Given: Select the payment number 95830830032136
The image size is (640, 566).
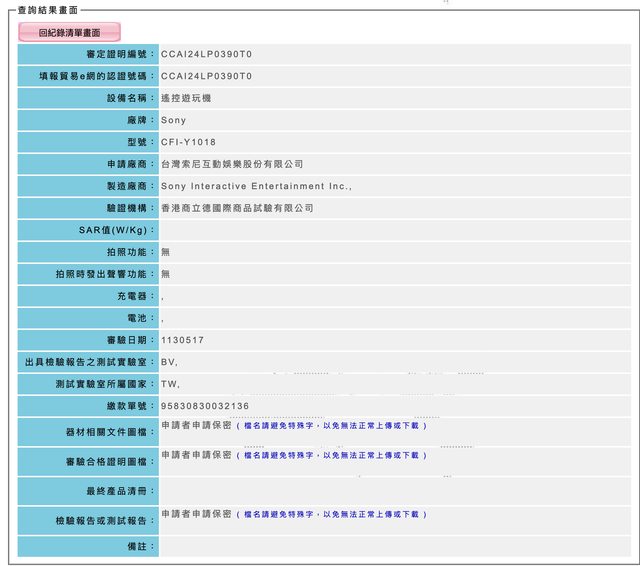Looking at the screenshot, I should click(205, 406).
